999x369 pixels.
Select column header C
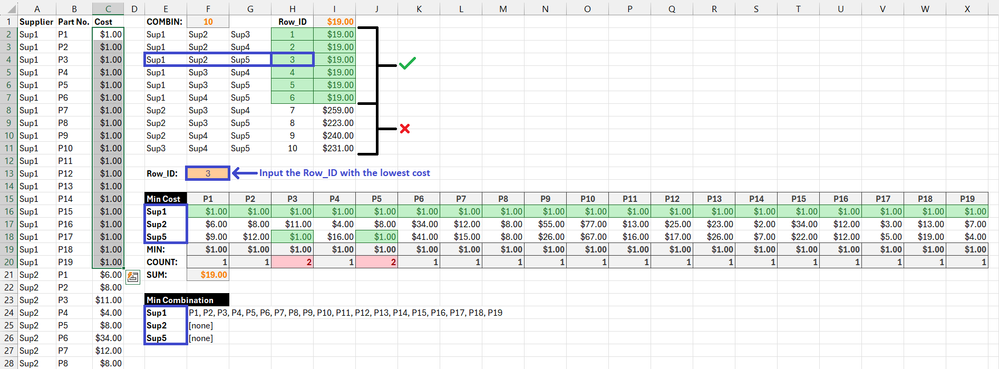[108, 8]
